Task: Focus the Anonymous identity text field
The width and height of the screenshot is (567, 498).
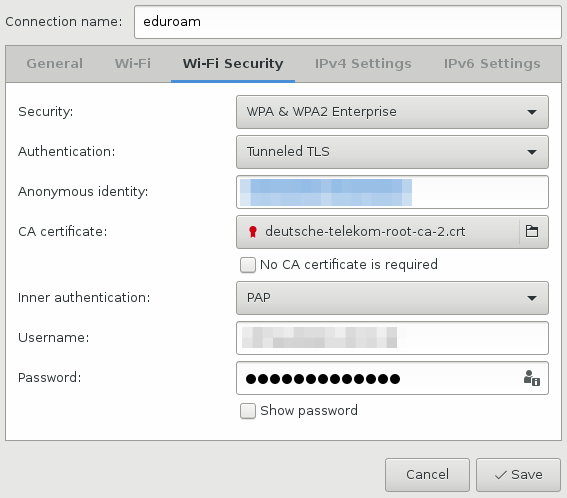Action: tap(392, 192)
